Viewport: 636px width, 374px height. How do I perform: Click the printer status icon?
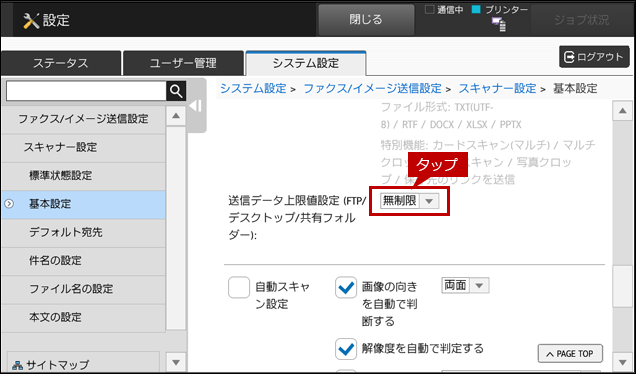pyautogui.click(x=498, y=25)
